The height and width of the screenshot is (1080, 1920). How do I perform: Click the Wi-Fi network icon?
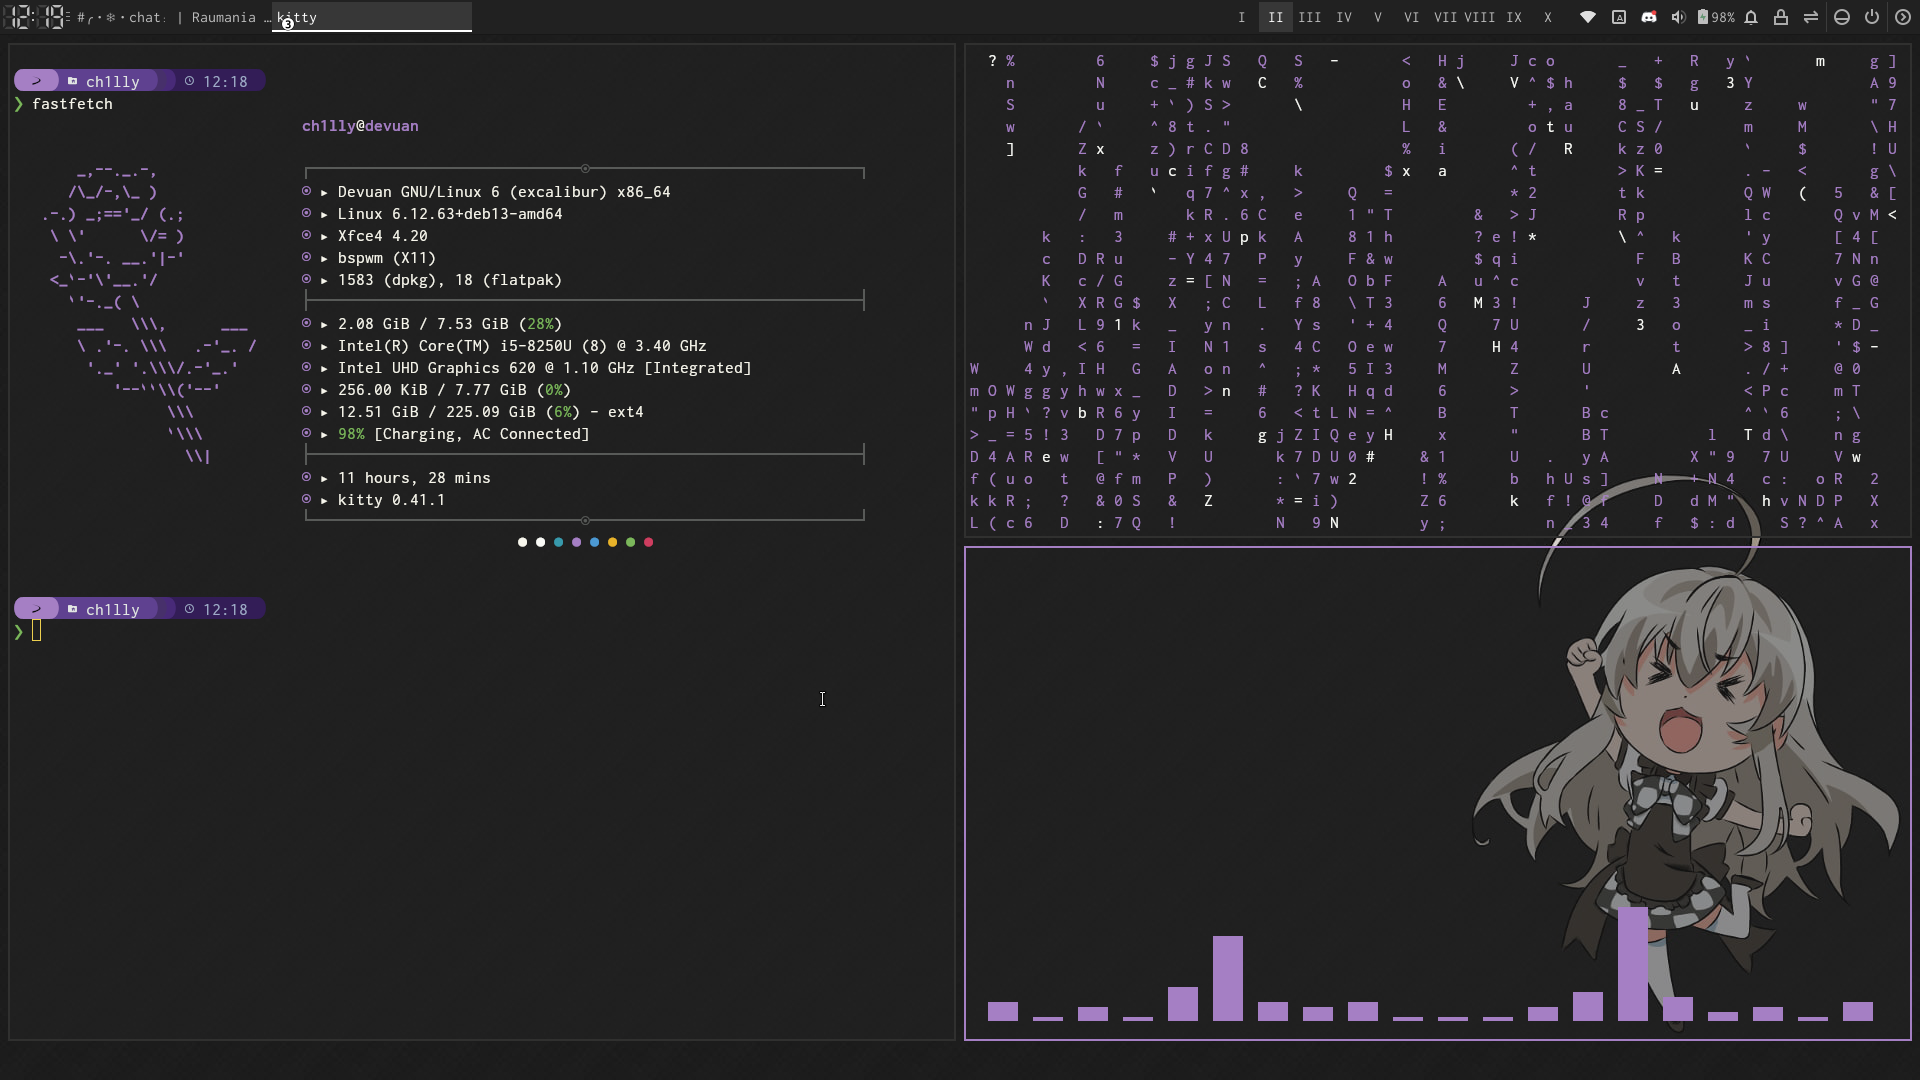(x=1587, y=17)
